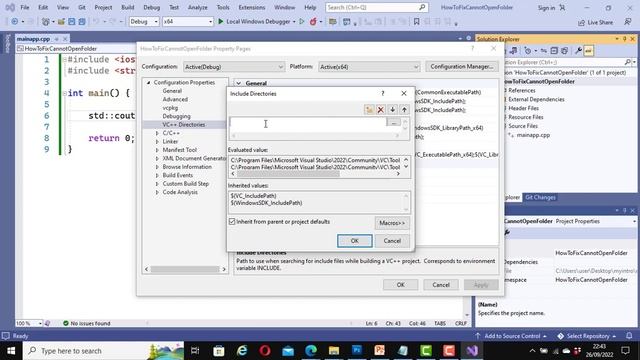The image size is (640, 360).
Task: Open the Build menu
Action: point(128,7)
